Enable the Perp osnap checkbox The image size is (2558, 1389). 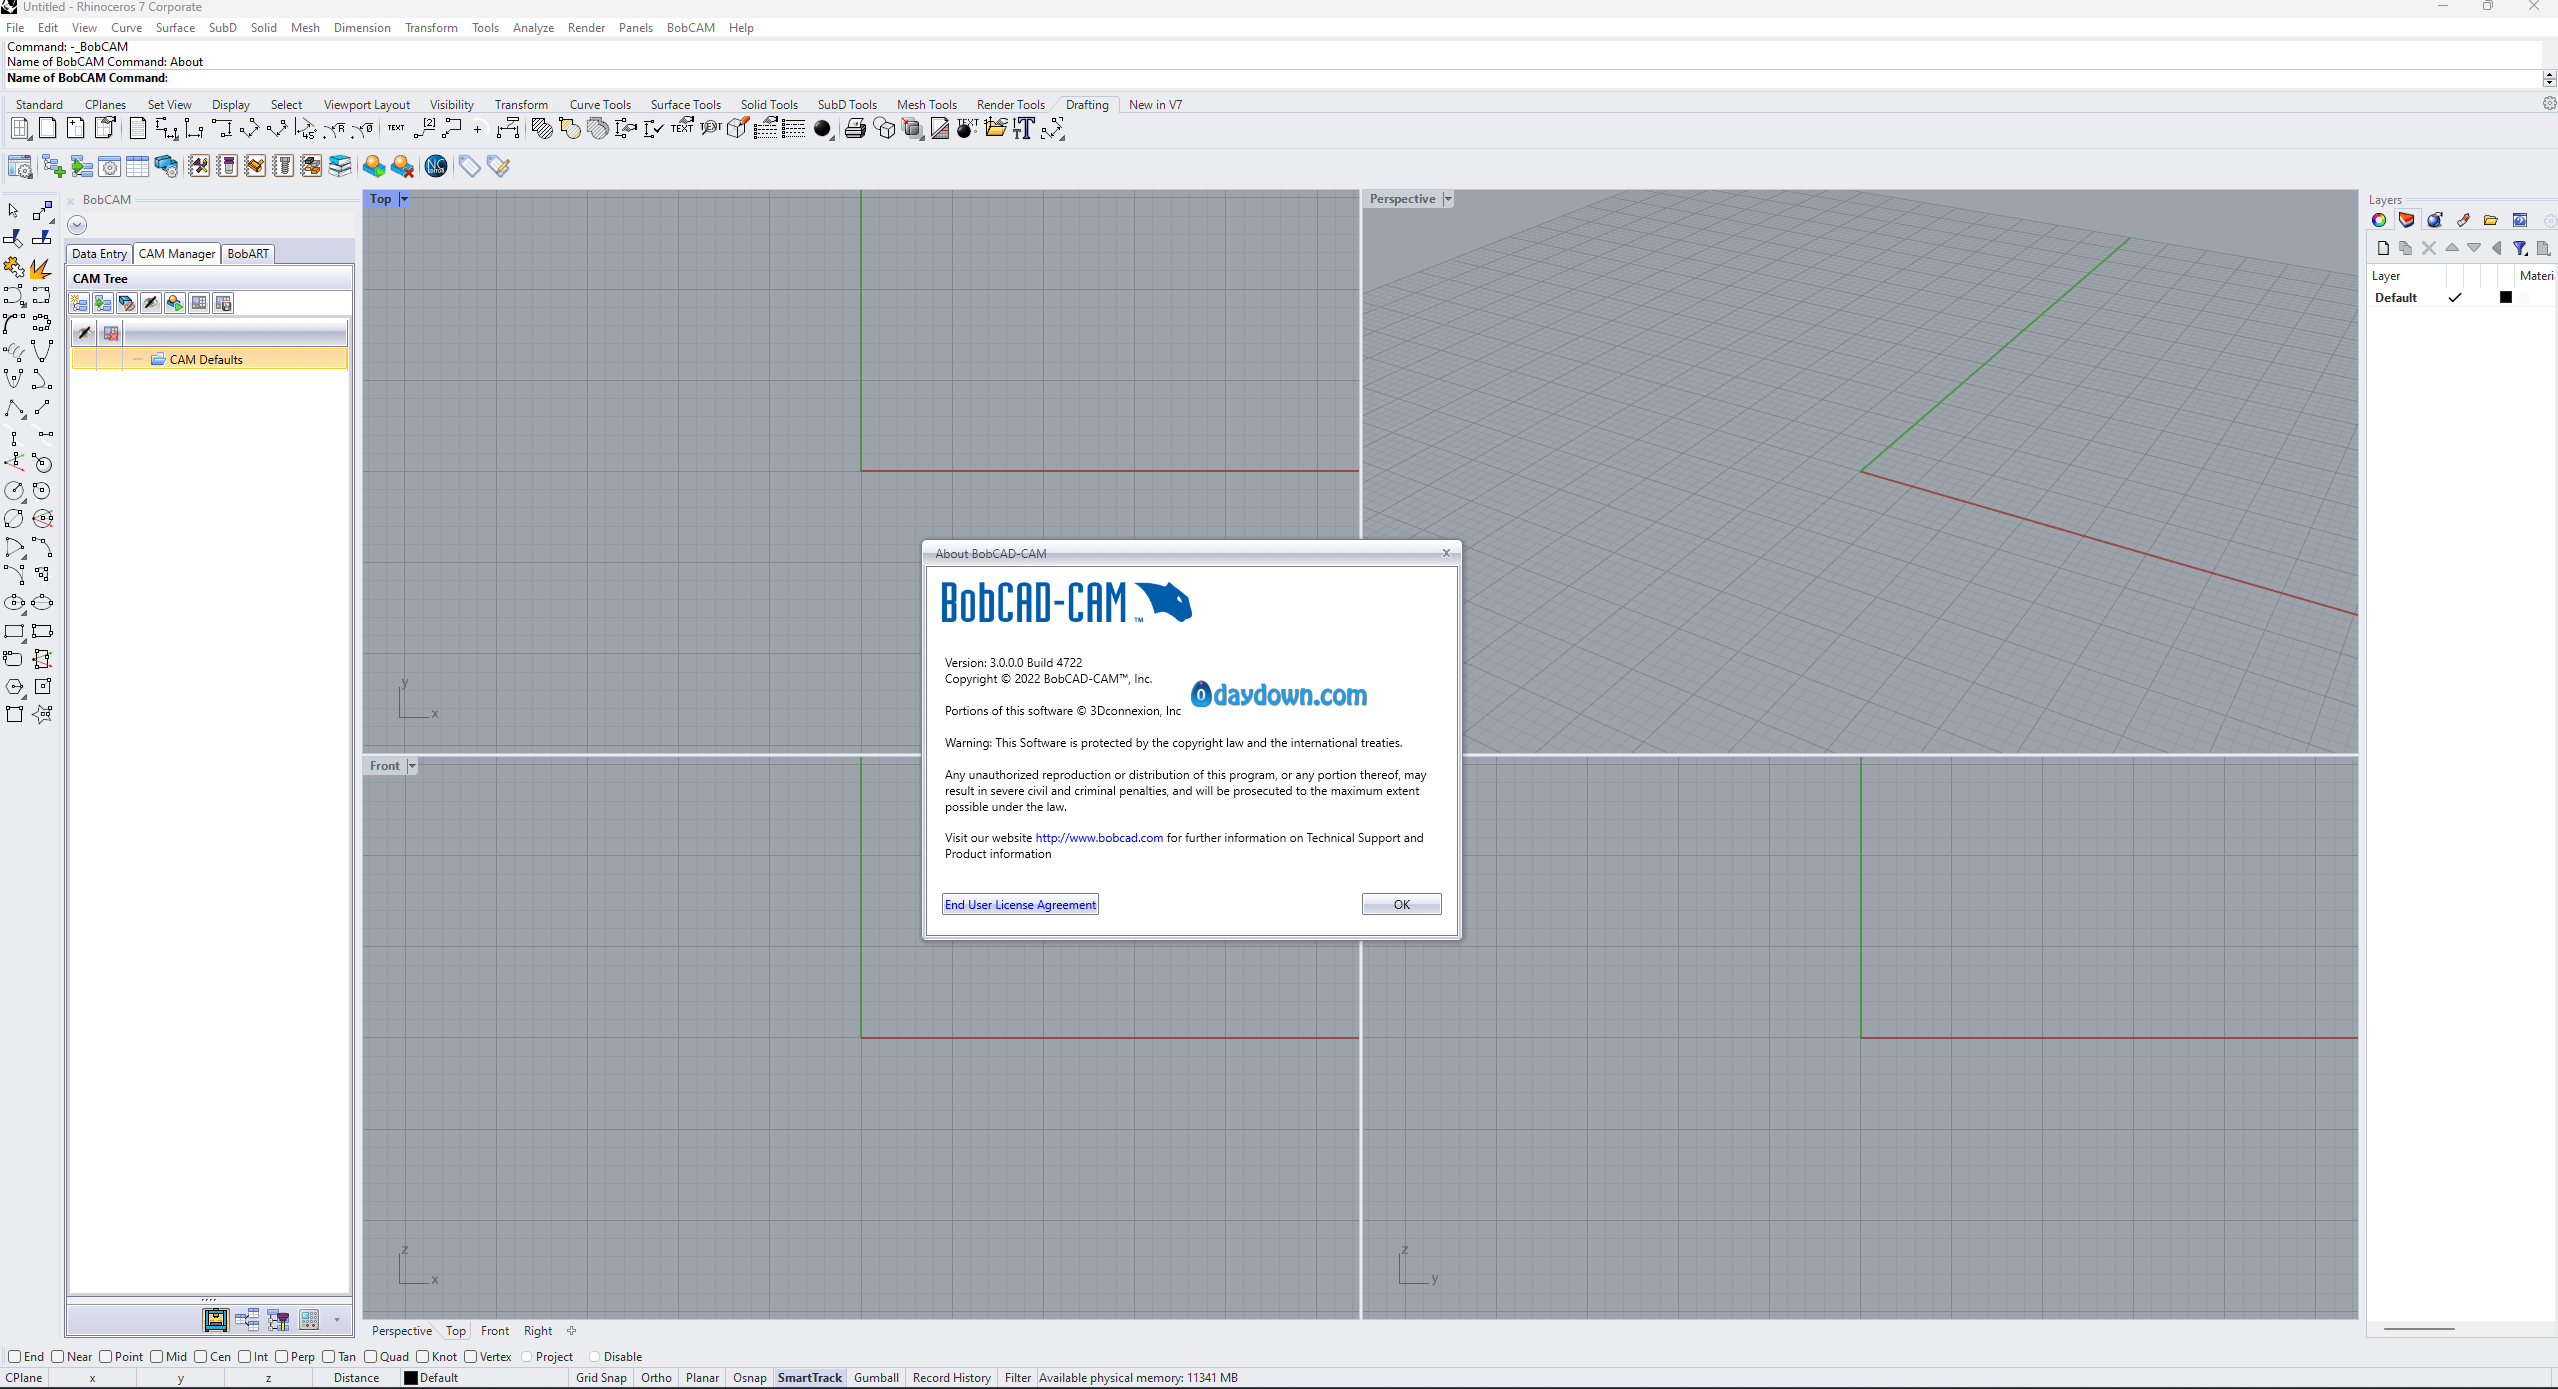click(x=282, y=1356)
